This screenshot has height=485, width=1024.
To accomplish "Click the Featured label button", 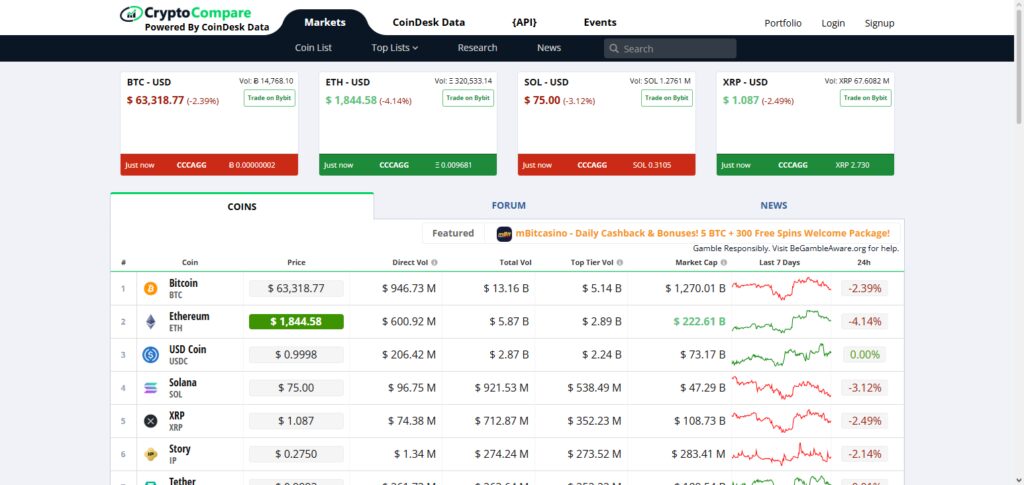I will pos(453,233).
